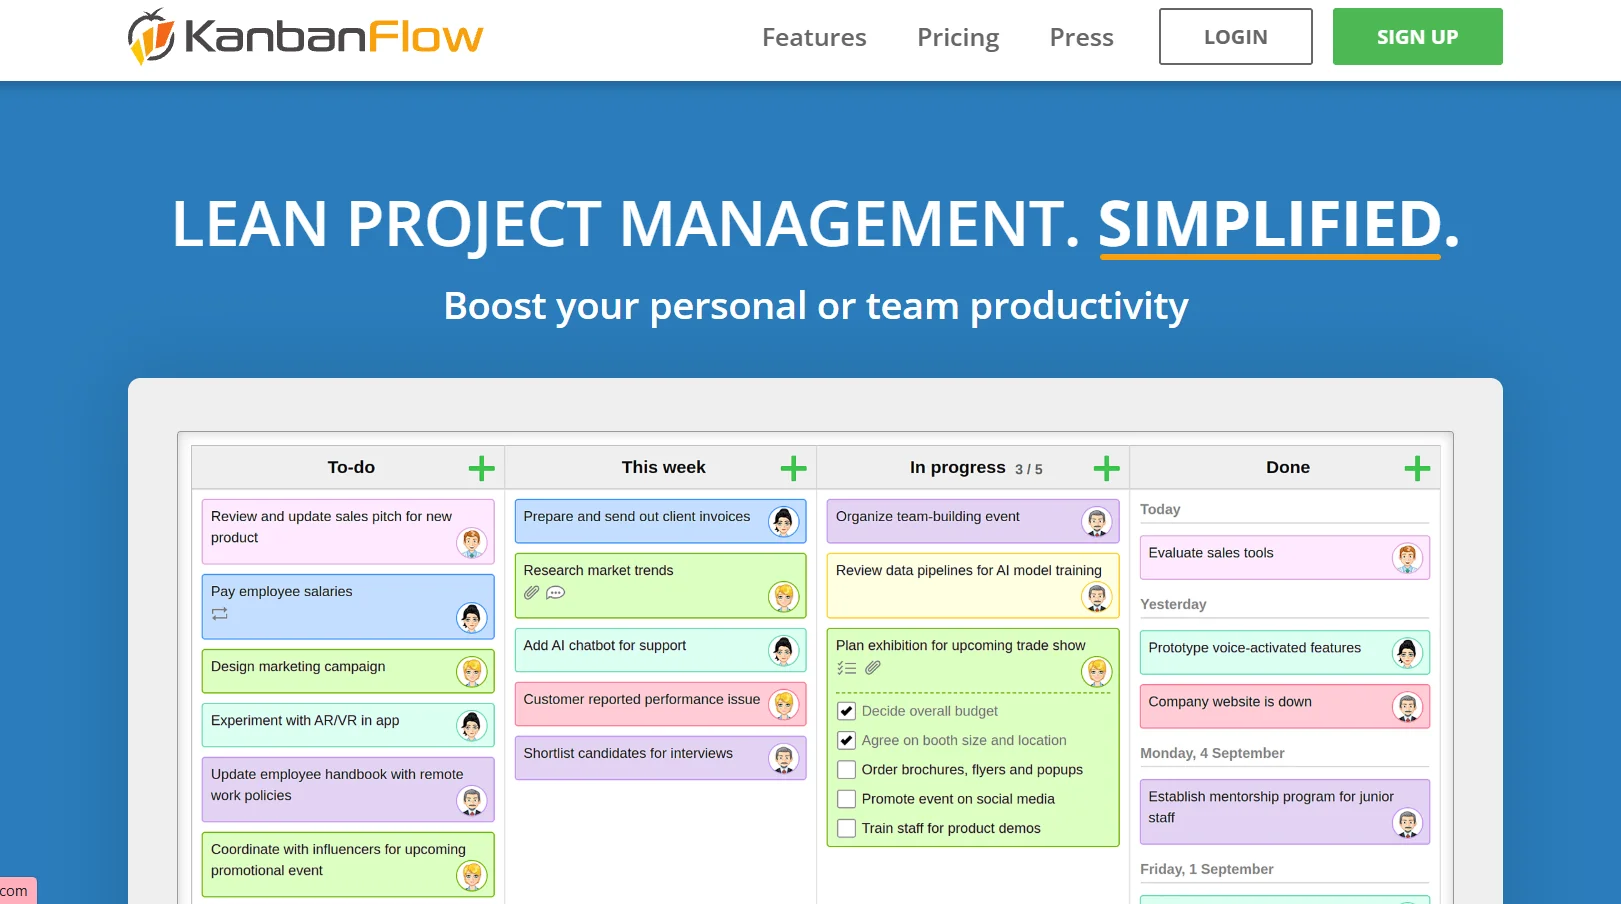
Task: Click subtask list icon on Plan exhibition card
Action: [847, 668]
